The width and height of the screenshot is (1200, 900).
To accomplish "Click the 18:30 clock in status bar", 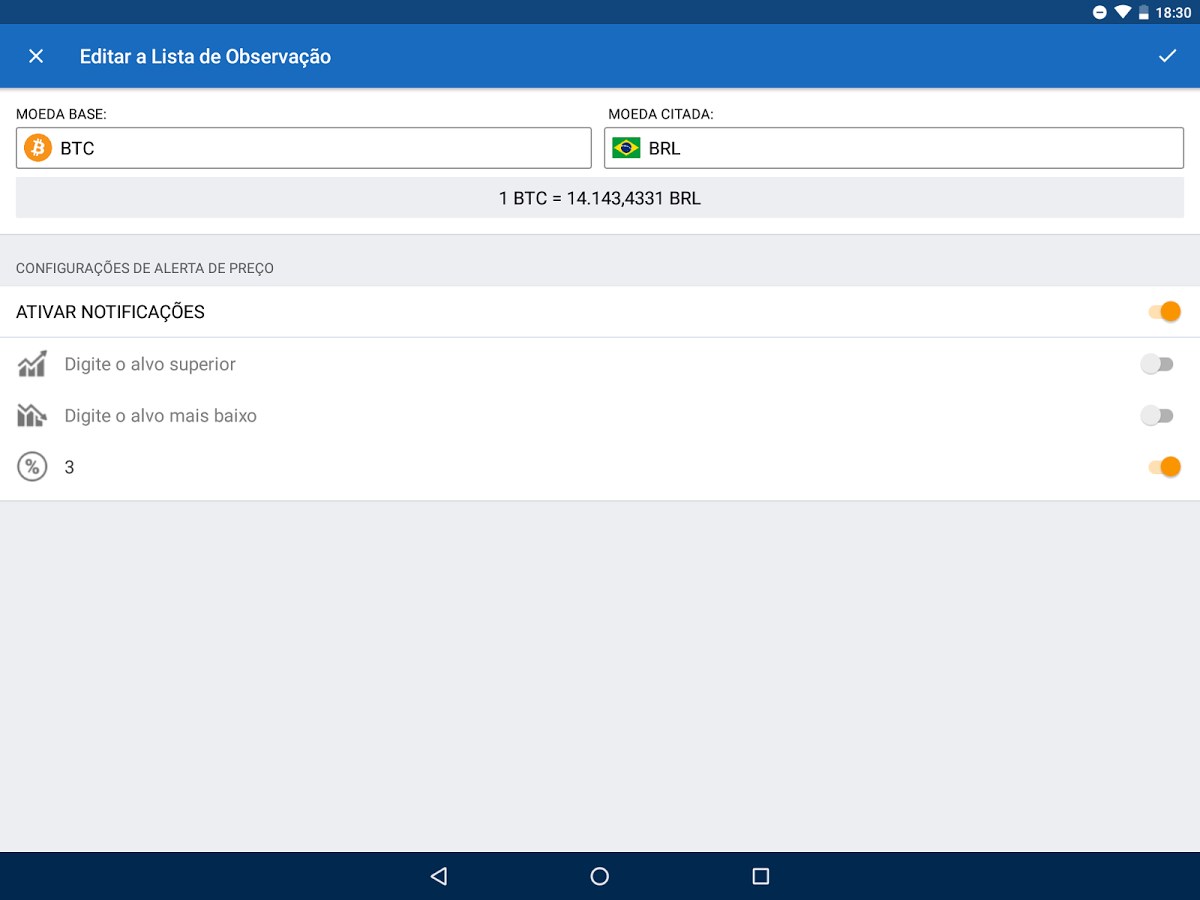I will 1173,13.
